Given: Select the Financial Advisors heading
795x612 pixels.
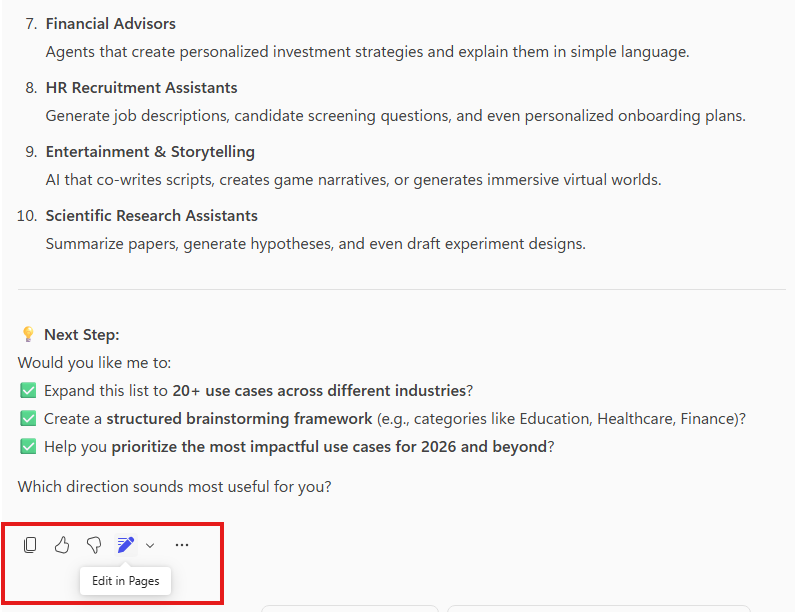Looking at the screenshot, I should [x=111, y=24].
